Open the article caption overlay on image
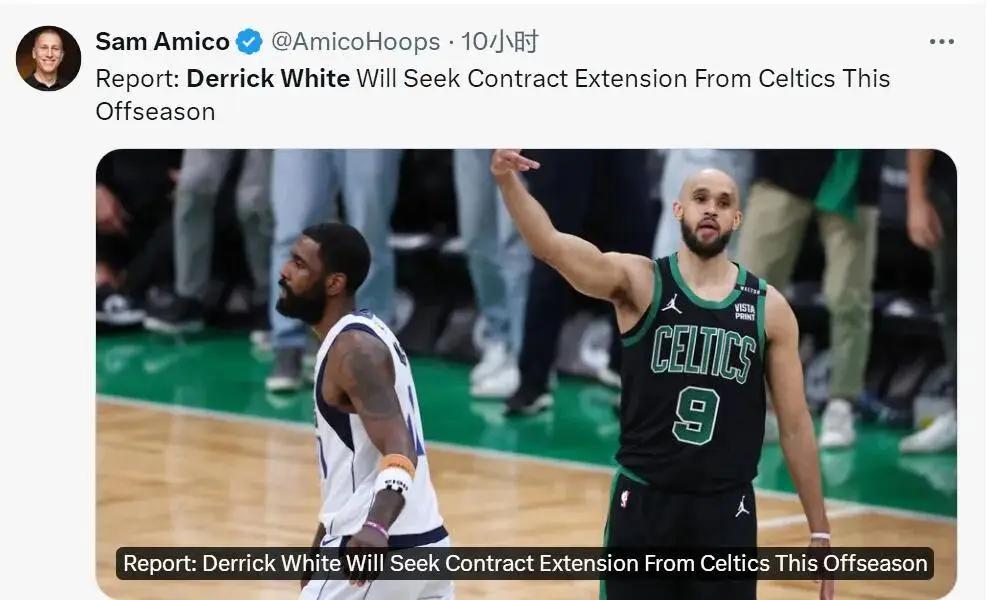987x600 pixels. 525,563
